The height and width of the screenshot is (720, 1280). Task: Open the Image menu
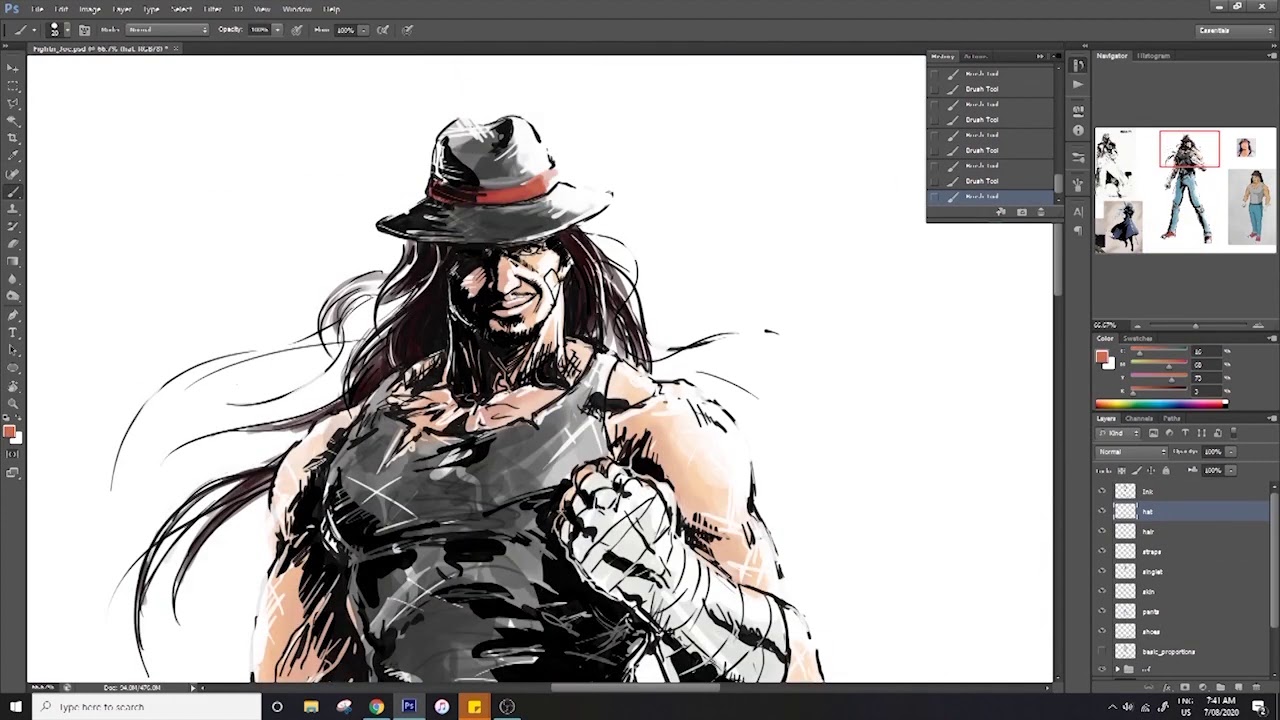(x=90, y=9)
